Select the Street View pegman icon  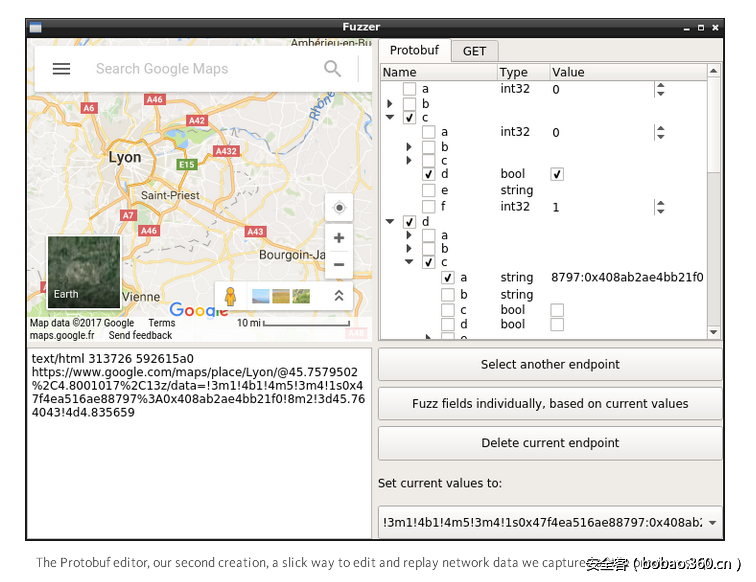click(x=230, y=296)
